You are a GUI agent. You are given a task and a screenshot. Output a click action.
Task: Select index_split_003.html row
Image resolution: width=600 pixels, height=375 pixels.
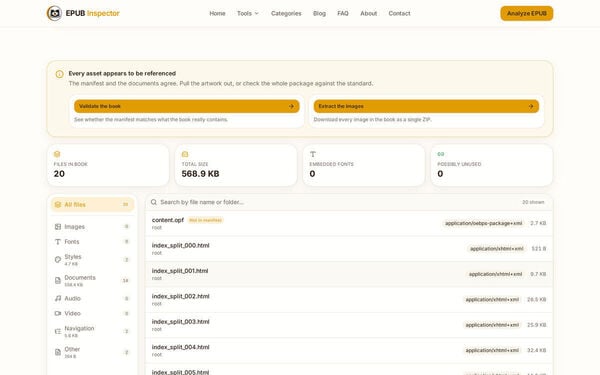click(349, 325)
